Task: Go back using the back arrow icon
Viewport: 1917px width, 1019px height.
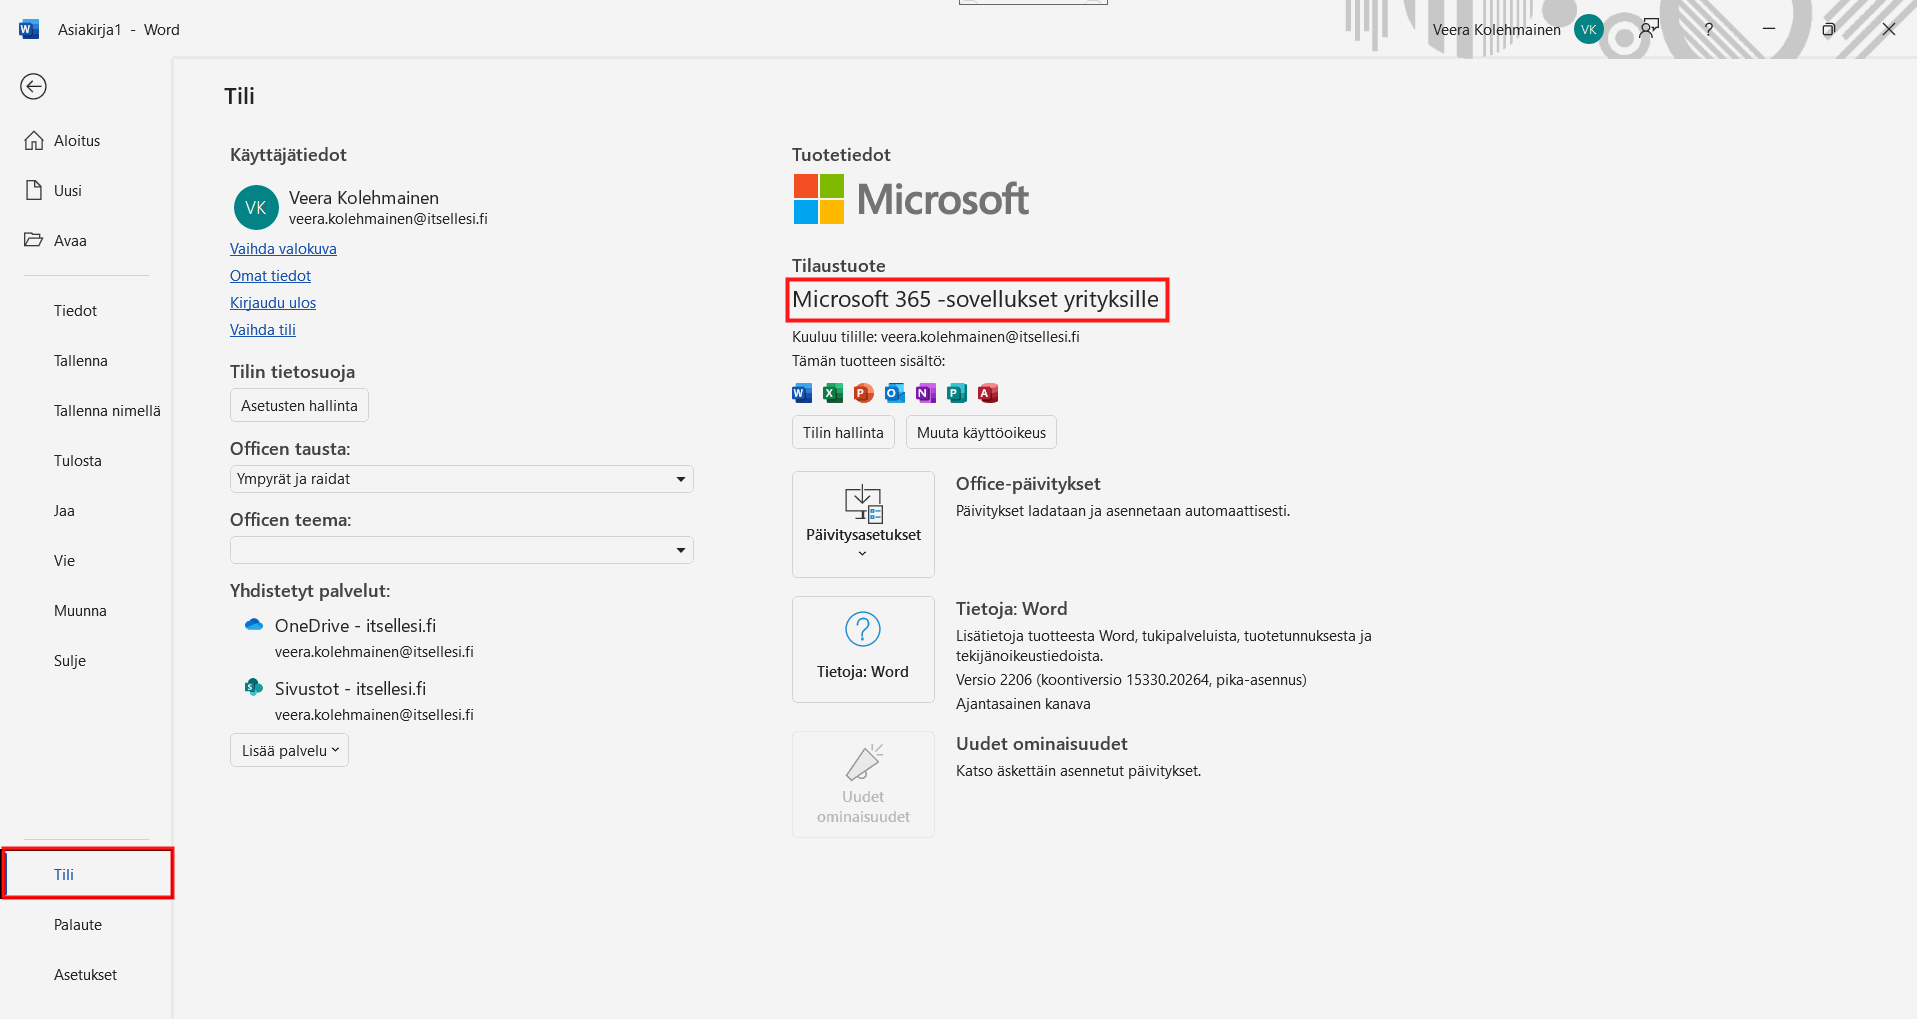Action: coord(33,87)
